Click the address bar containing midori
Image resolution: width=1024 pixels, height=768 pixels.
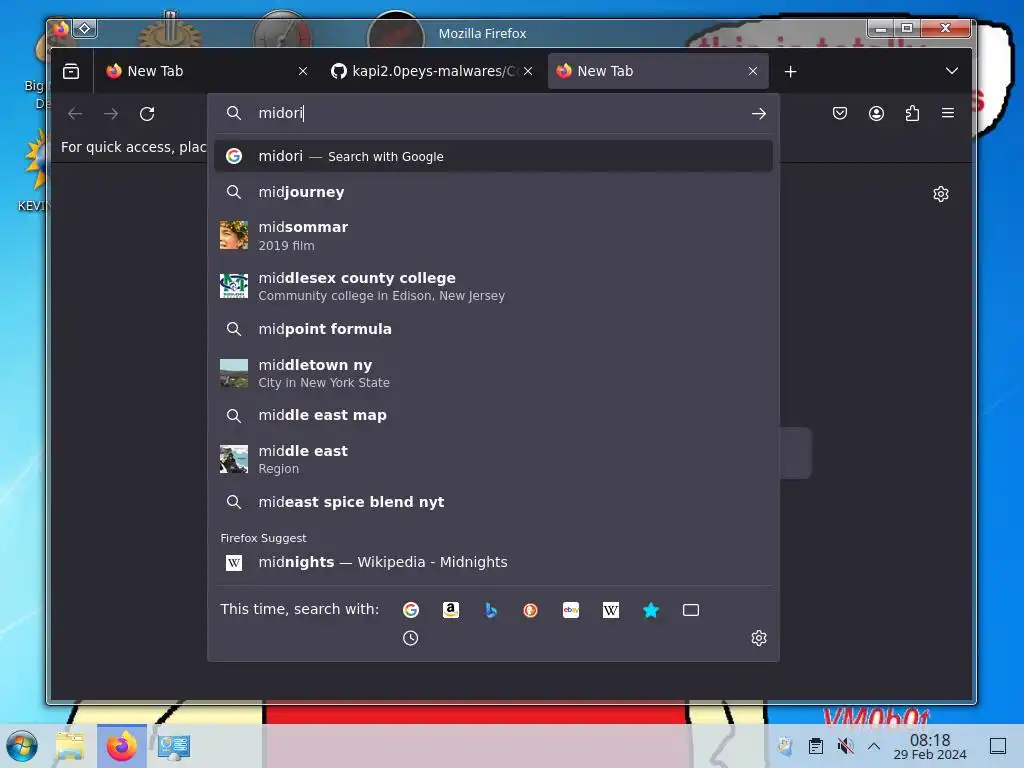[493, 114]
